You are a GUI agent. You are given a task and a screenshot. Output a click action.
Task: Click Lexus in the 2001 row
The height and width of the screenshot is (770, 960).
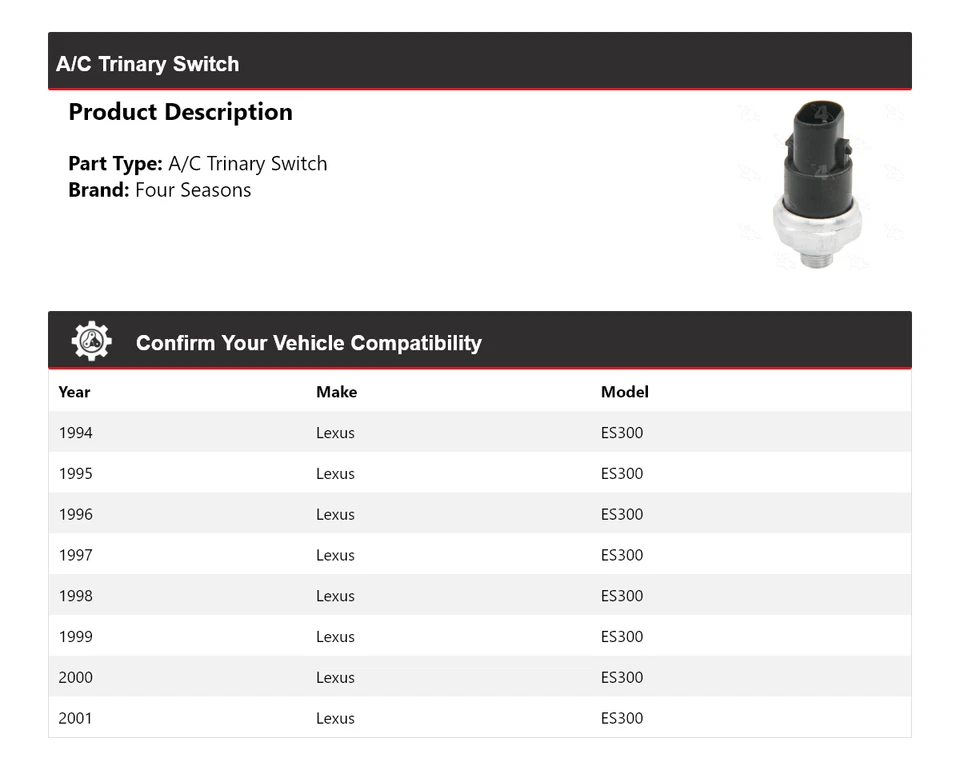[x=335, y=718]
